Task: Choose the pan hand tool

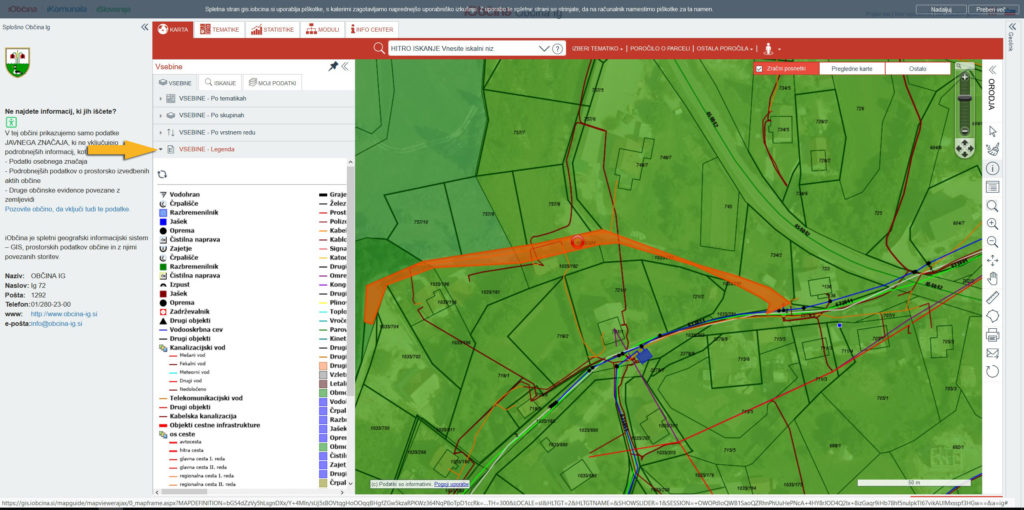Action: pos(992,278)
